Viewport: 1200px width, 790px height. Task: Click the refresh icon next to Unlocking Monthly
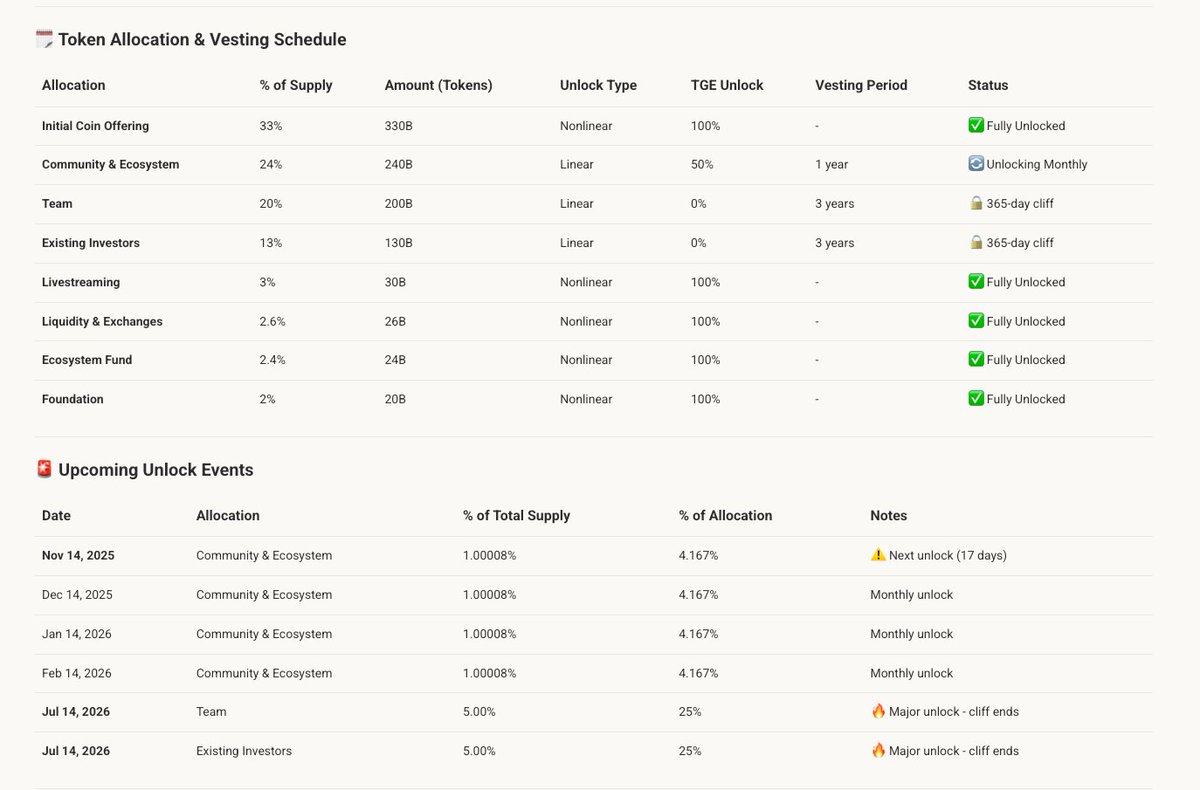click(x=976, y=164)
